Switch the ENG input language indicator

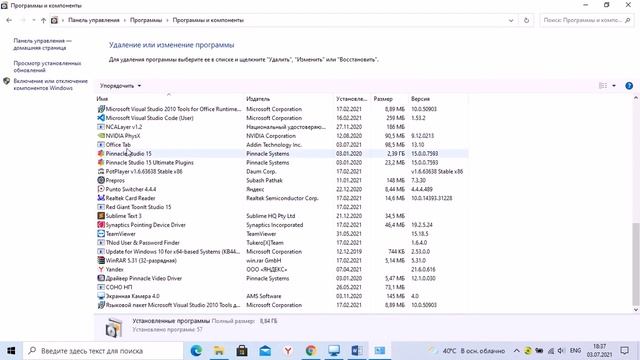575,351
